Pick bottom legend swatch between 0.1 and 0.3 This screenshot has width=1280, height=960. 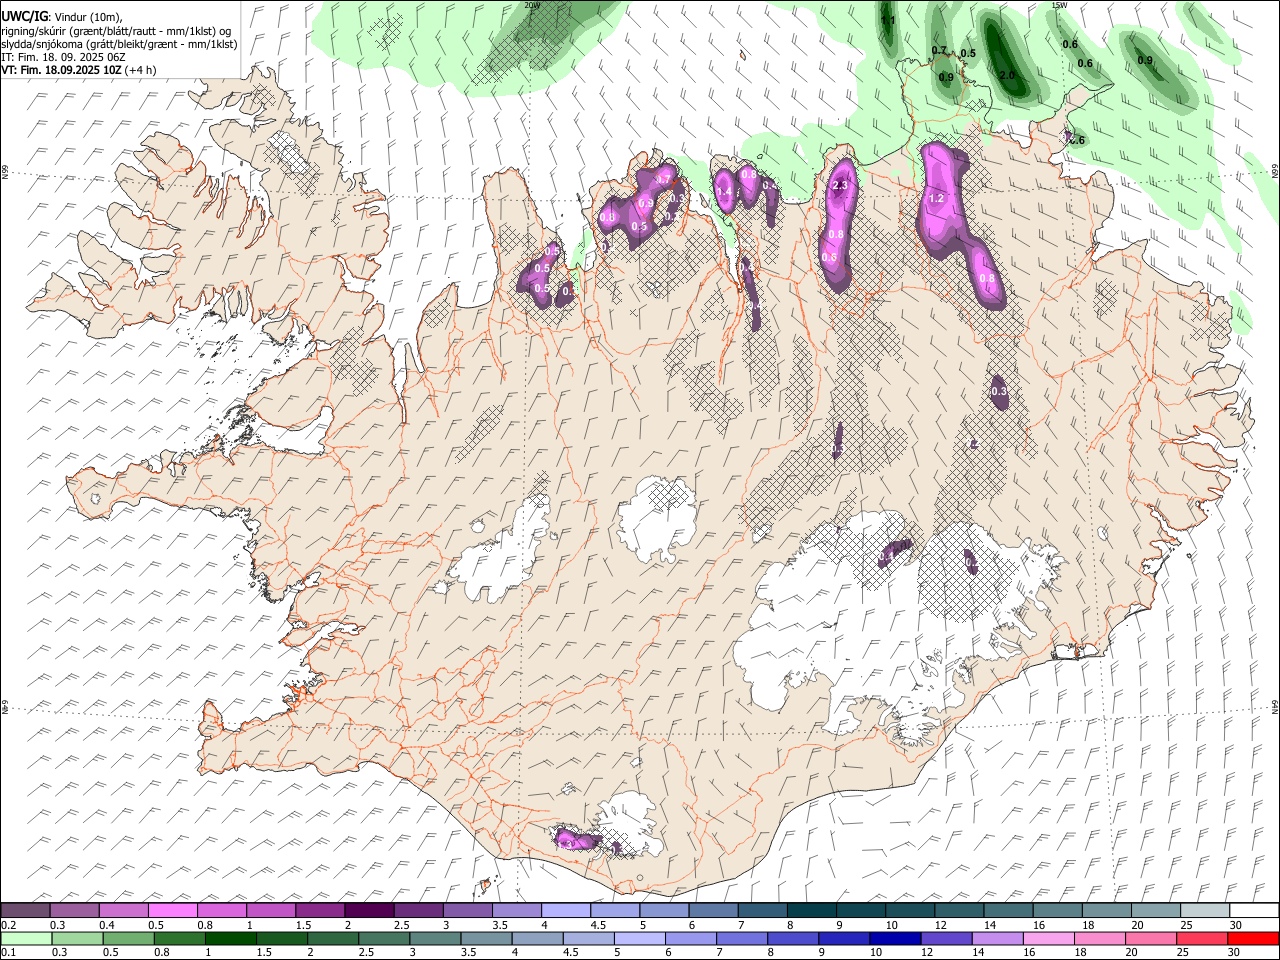(26, 938)
